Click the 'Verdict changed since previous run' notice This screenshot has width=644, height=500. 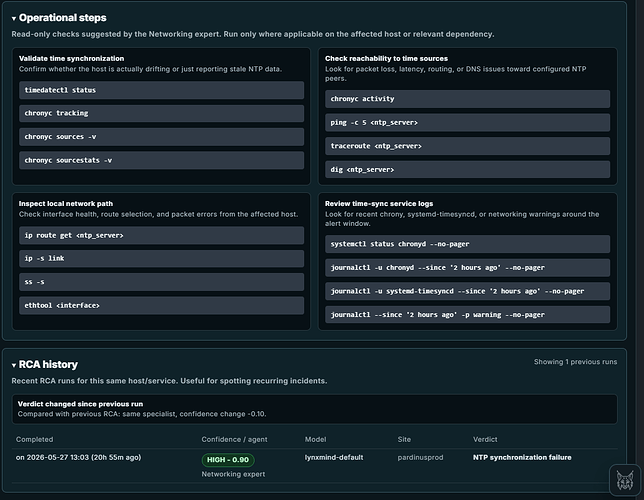(315, 409)
